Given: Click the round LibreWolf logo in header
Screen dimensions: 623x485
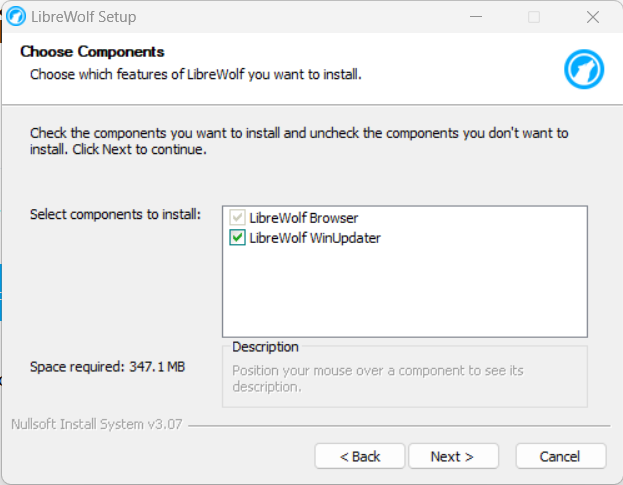Looking at the screenshot, I should click(x=584, y=70).
